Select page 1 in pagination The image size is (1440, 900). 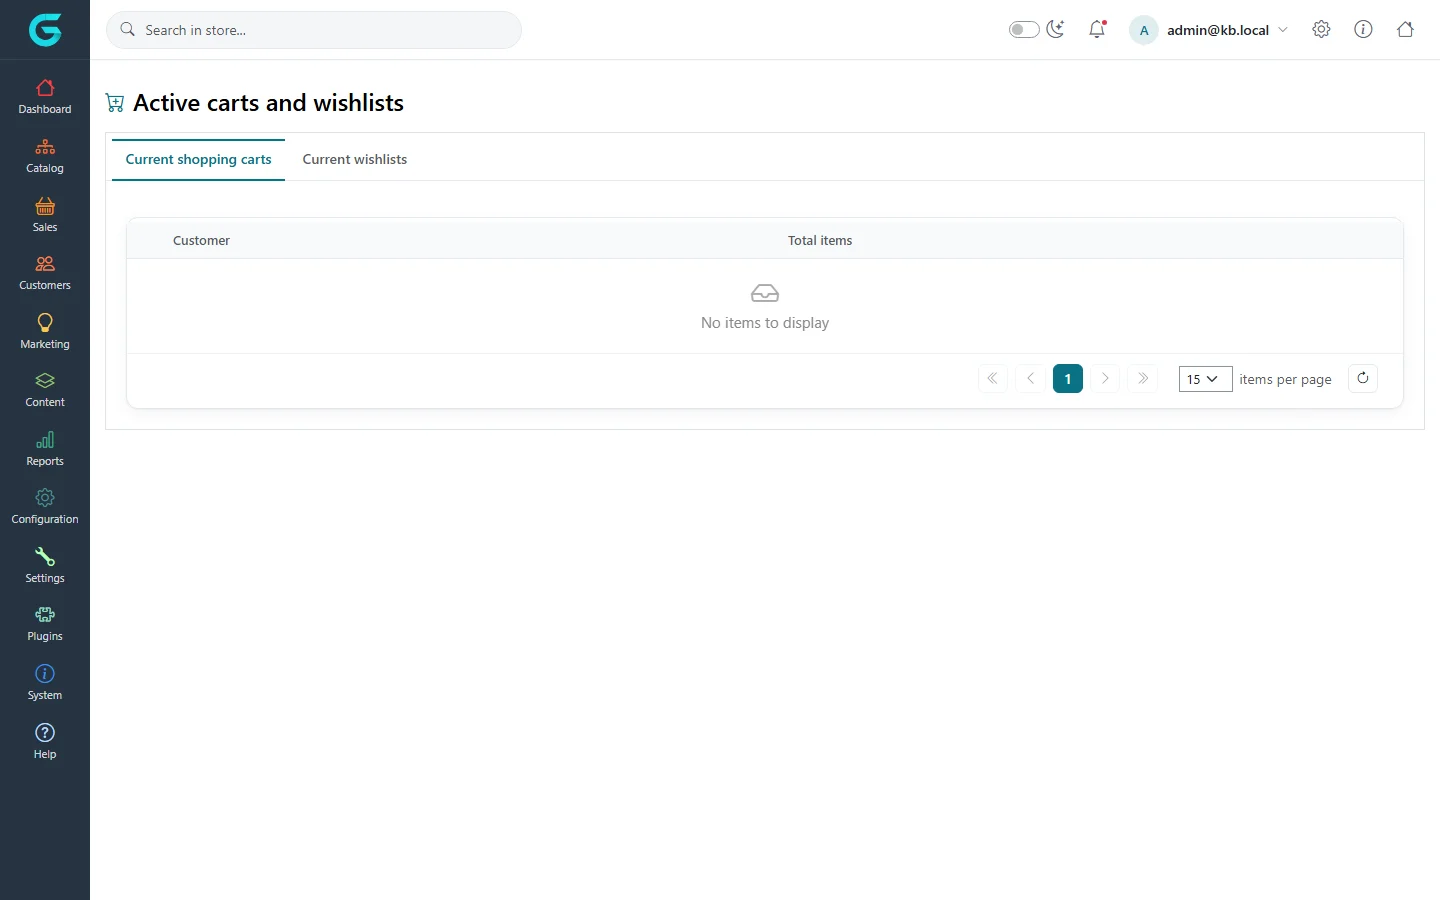(1068, 378)
